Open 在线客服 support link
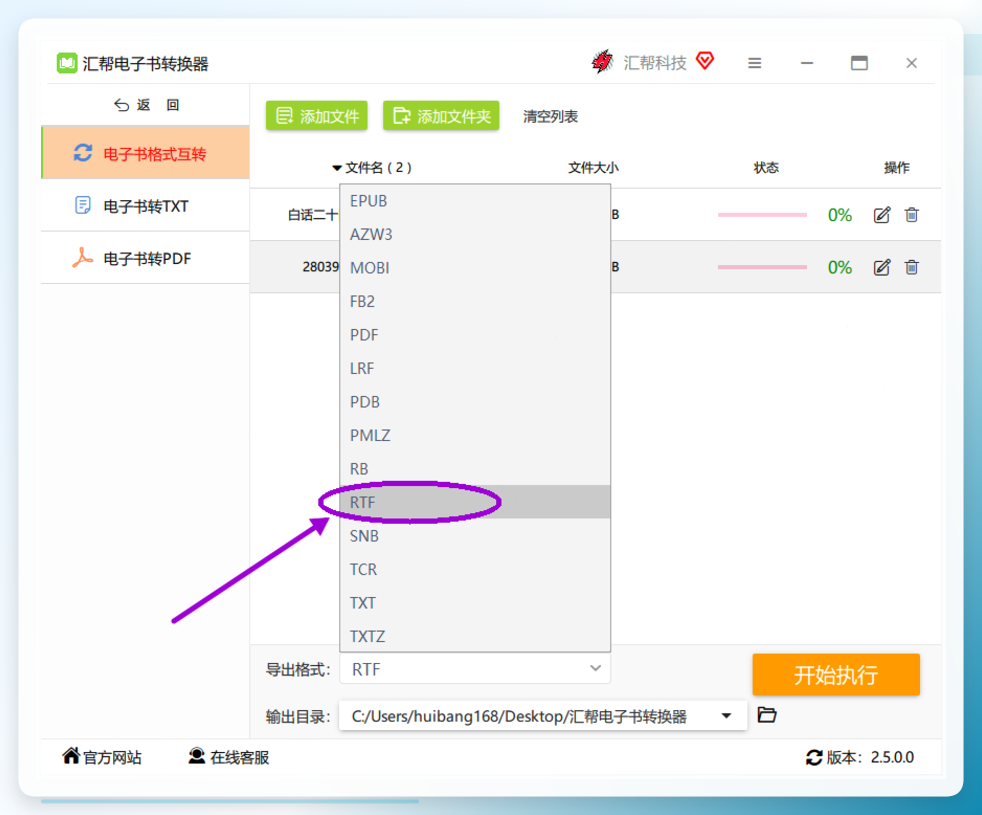This screenshot has height=815, width=982. (x=229, y=757)
